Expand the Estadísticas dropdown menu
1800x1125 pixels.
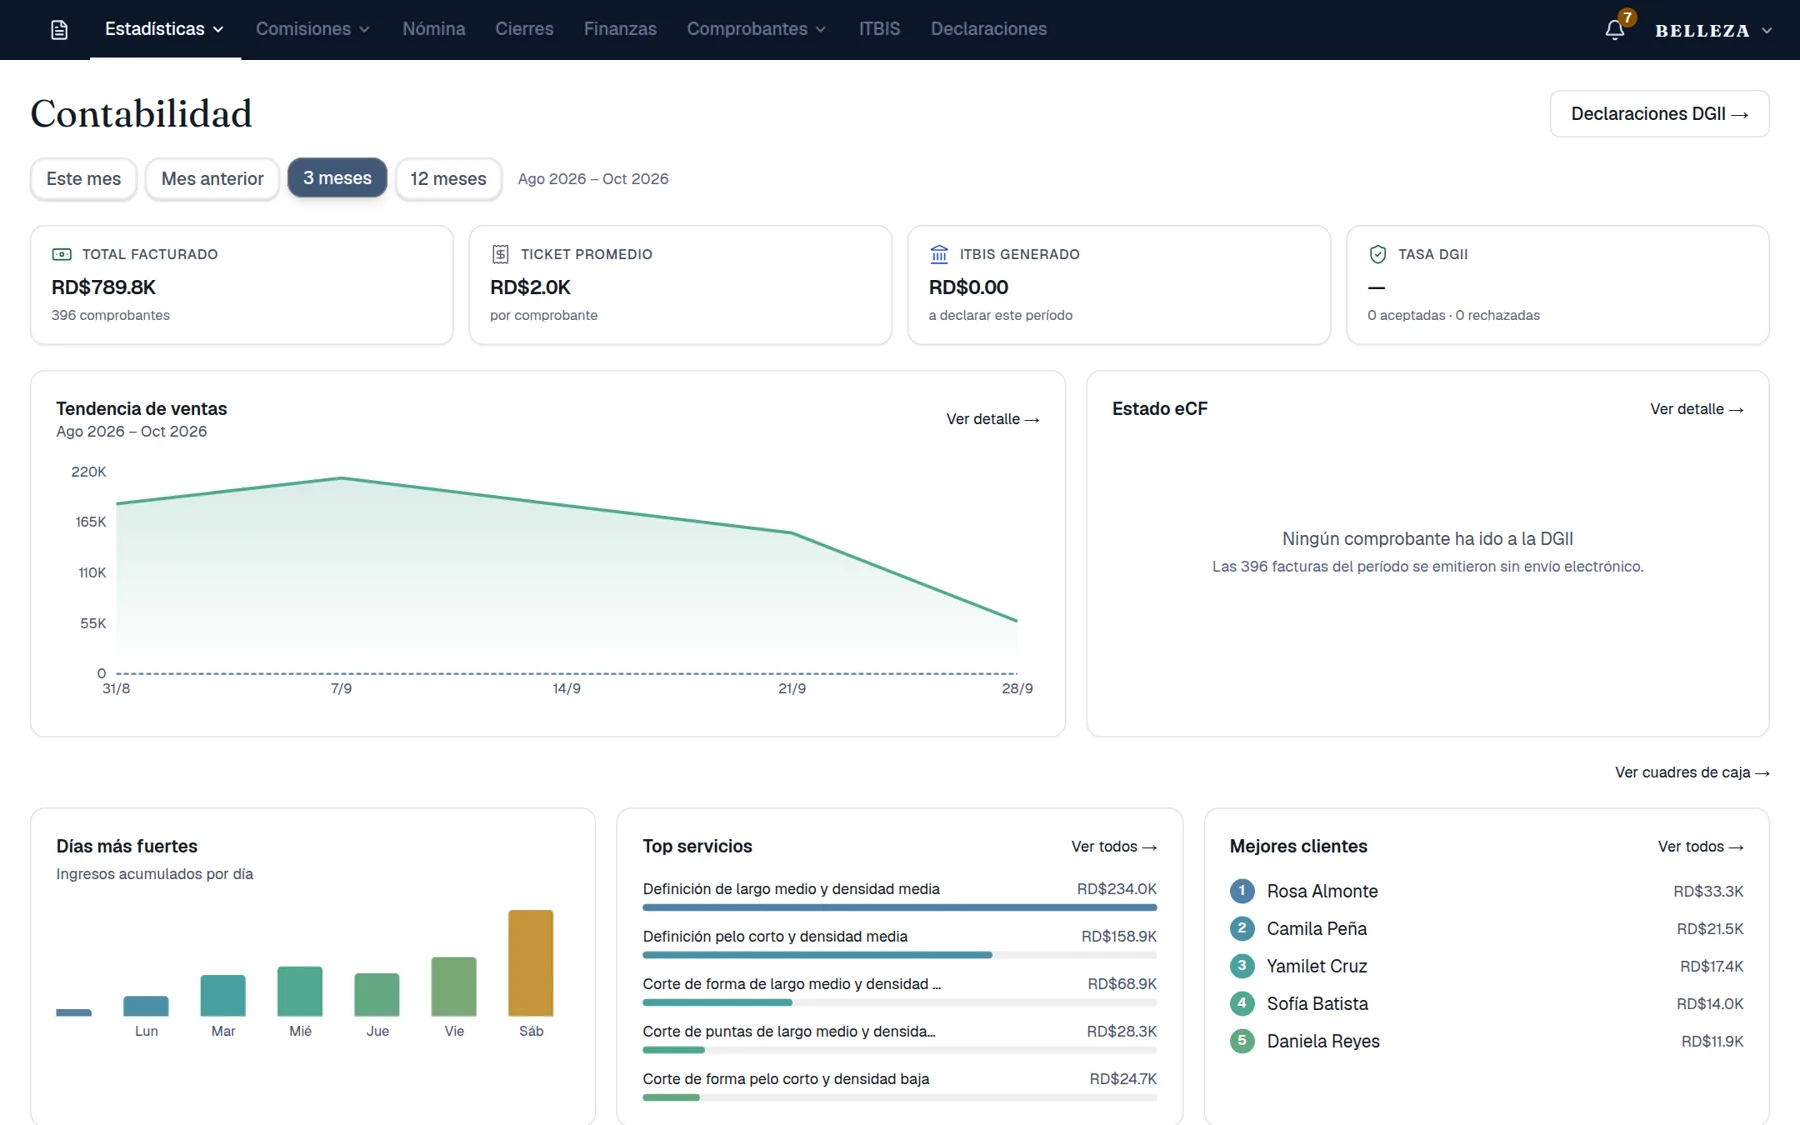165,29
